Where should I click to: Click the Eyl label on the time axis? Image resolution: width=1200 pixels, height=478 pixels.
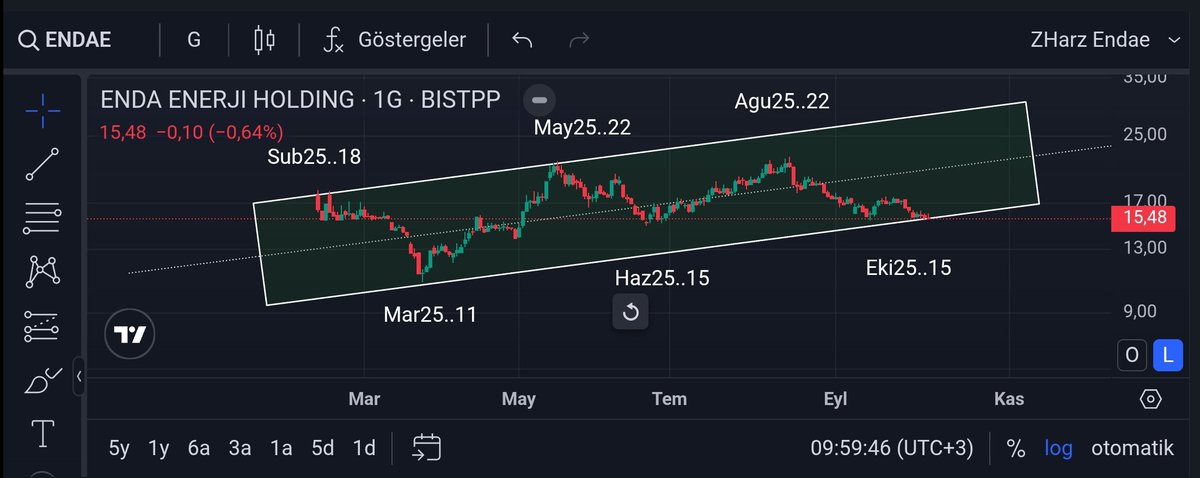click(x=835, y=399)
